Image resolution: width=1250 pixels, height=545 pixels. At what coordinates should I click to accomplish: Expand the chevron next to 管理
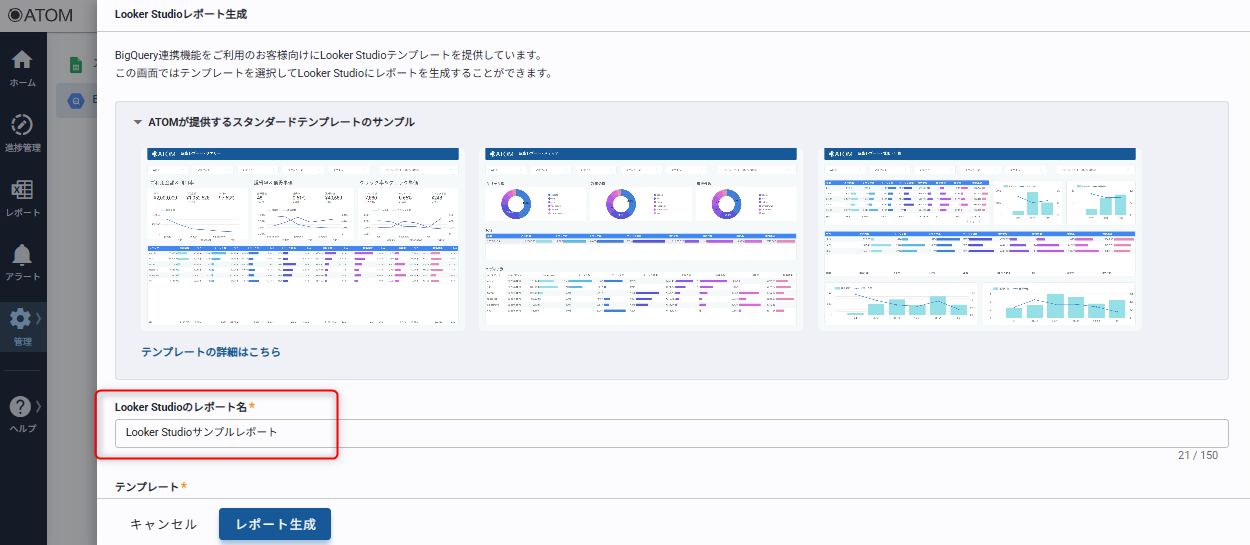pyautogui.click(x=39, y=319)
